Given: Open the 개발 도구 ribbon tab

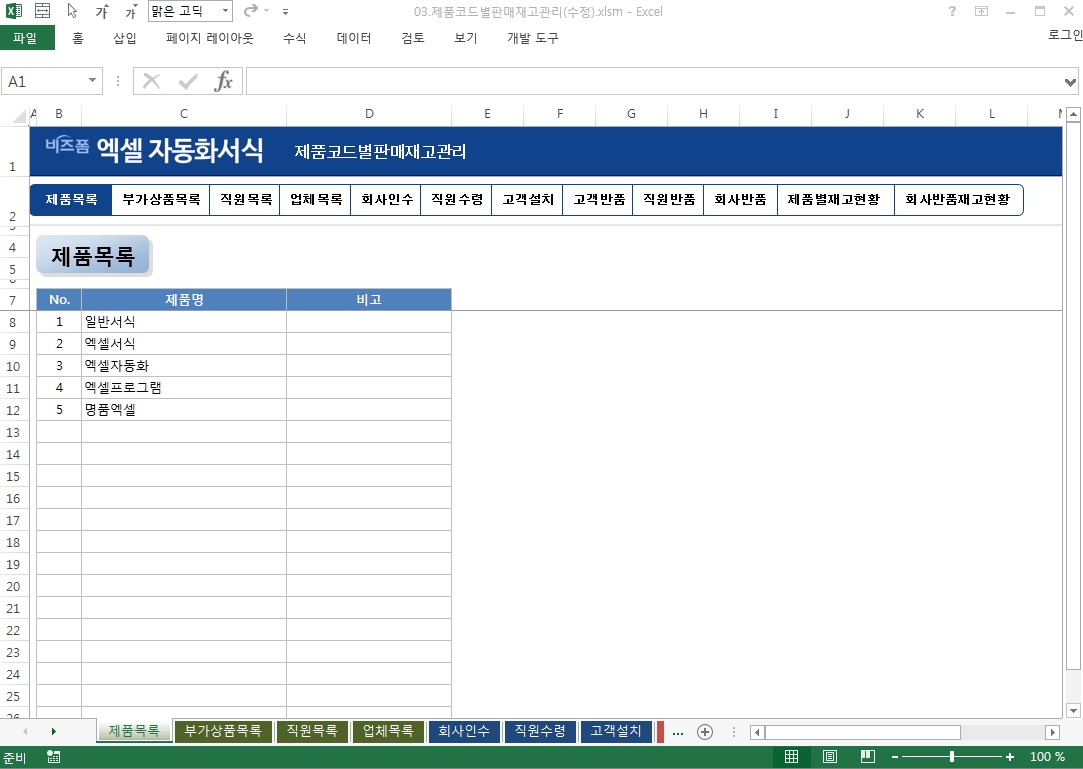Looking at the screenshot, I should (x=533, y=38).
